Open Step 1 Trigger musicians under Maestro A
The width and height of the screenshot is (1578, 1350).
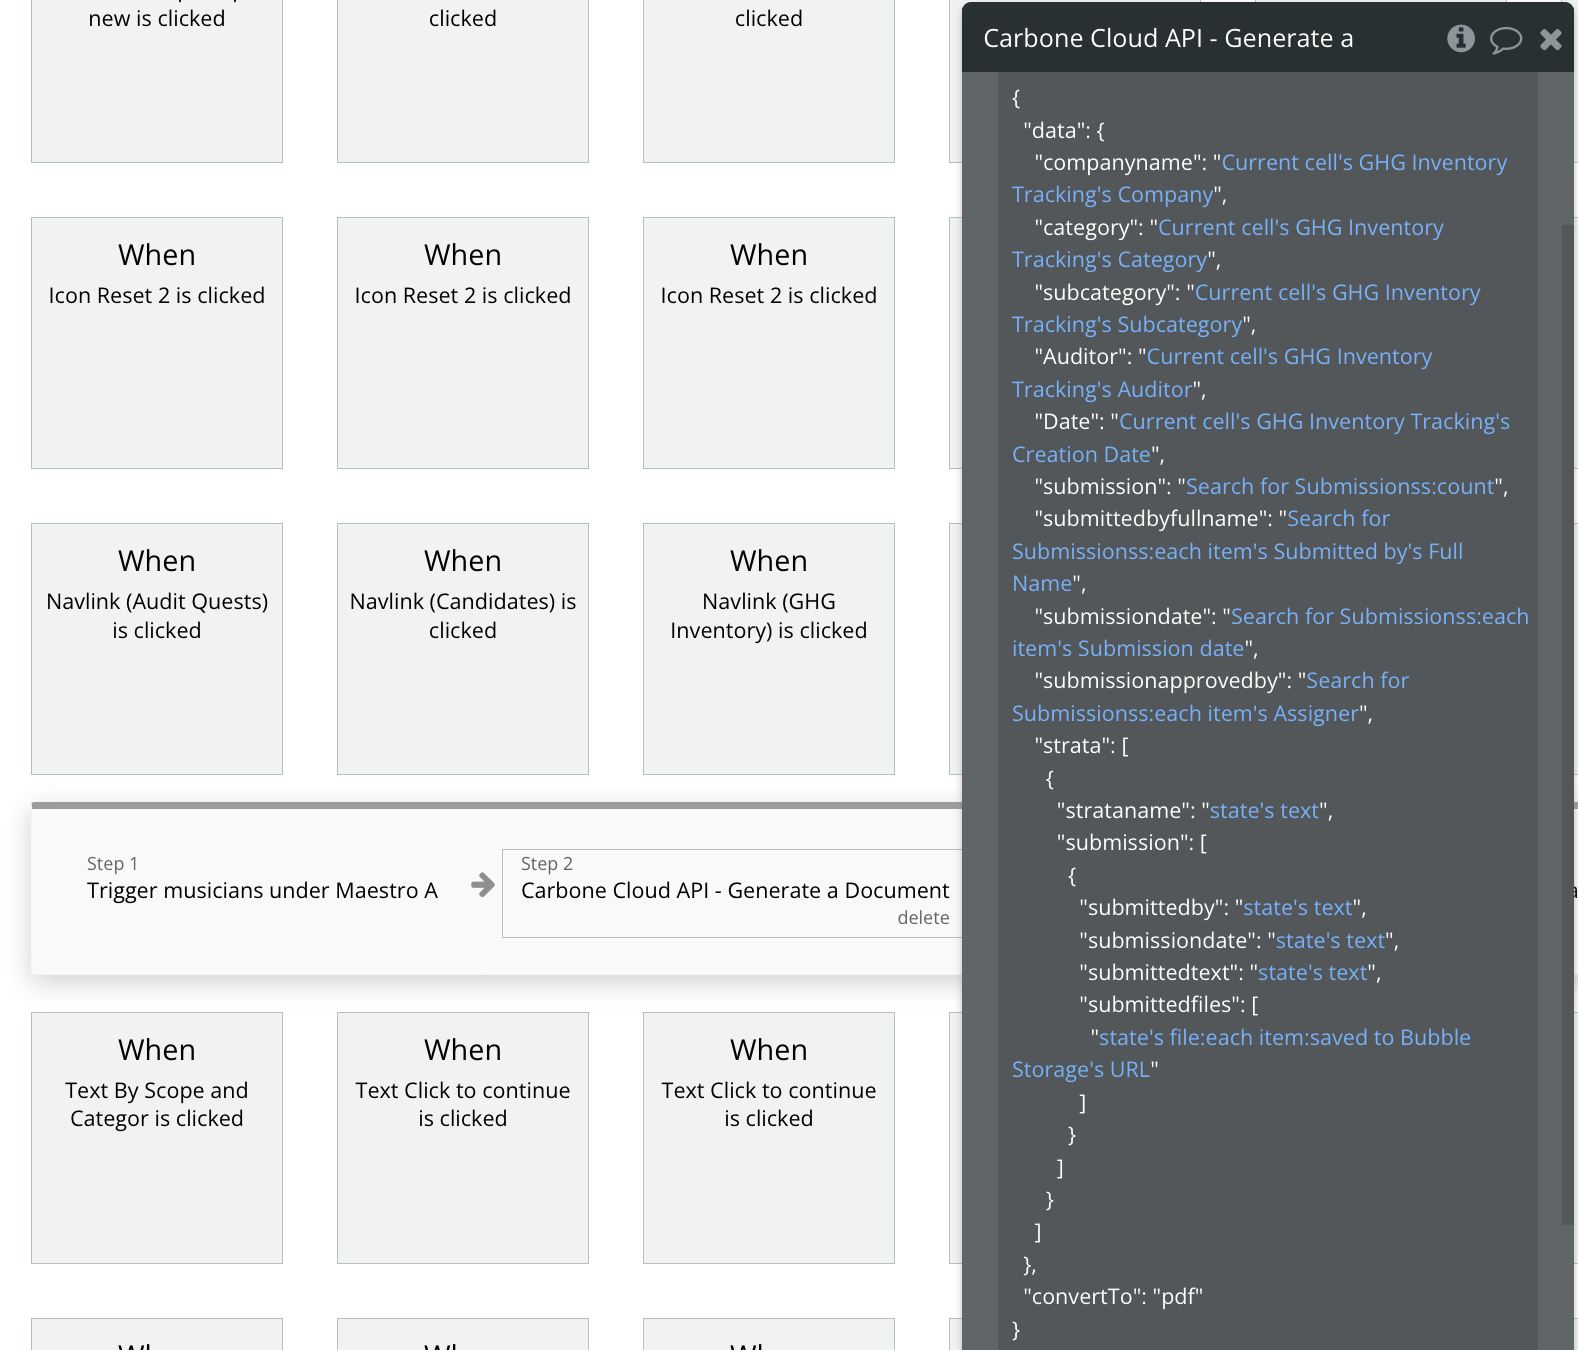point(262,878)
